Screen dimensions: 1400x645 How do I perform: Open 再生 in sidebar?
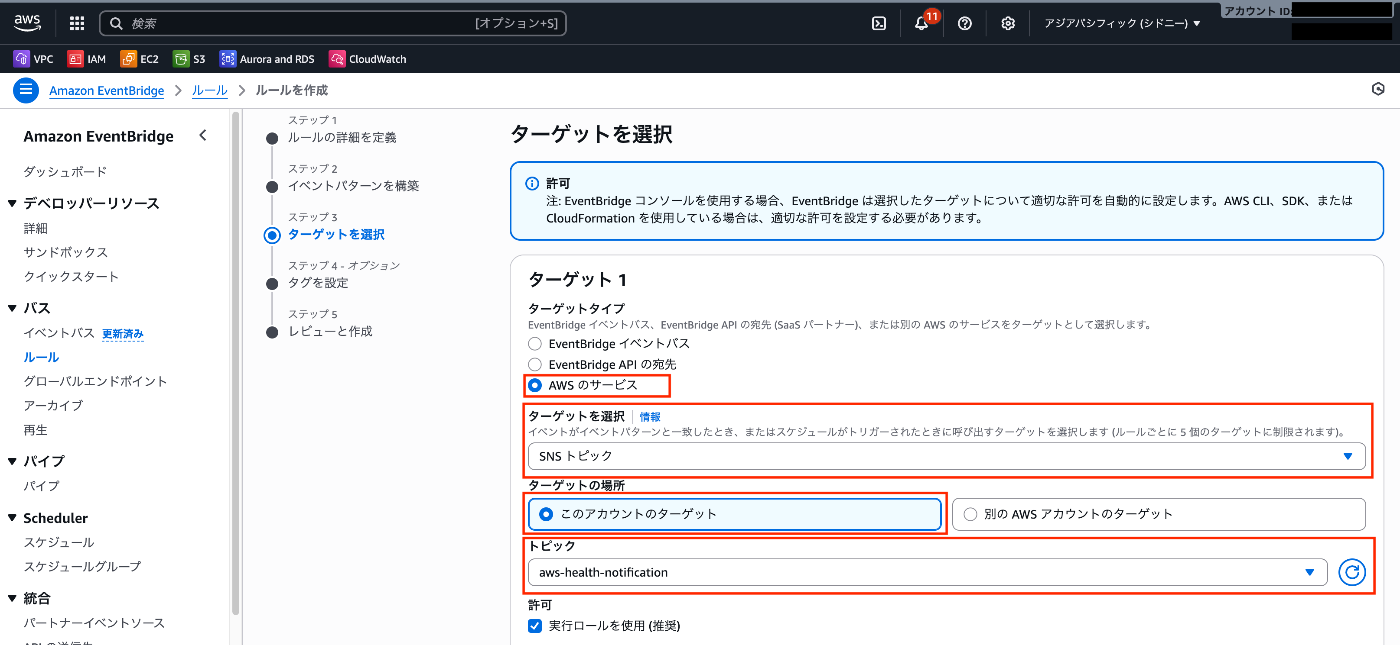coord(36,430)
